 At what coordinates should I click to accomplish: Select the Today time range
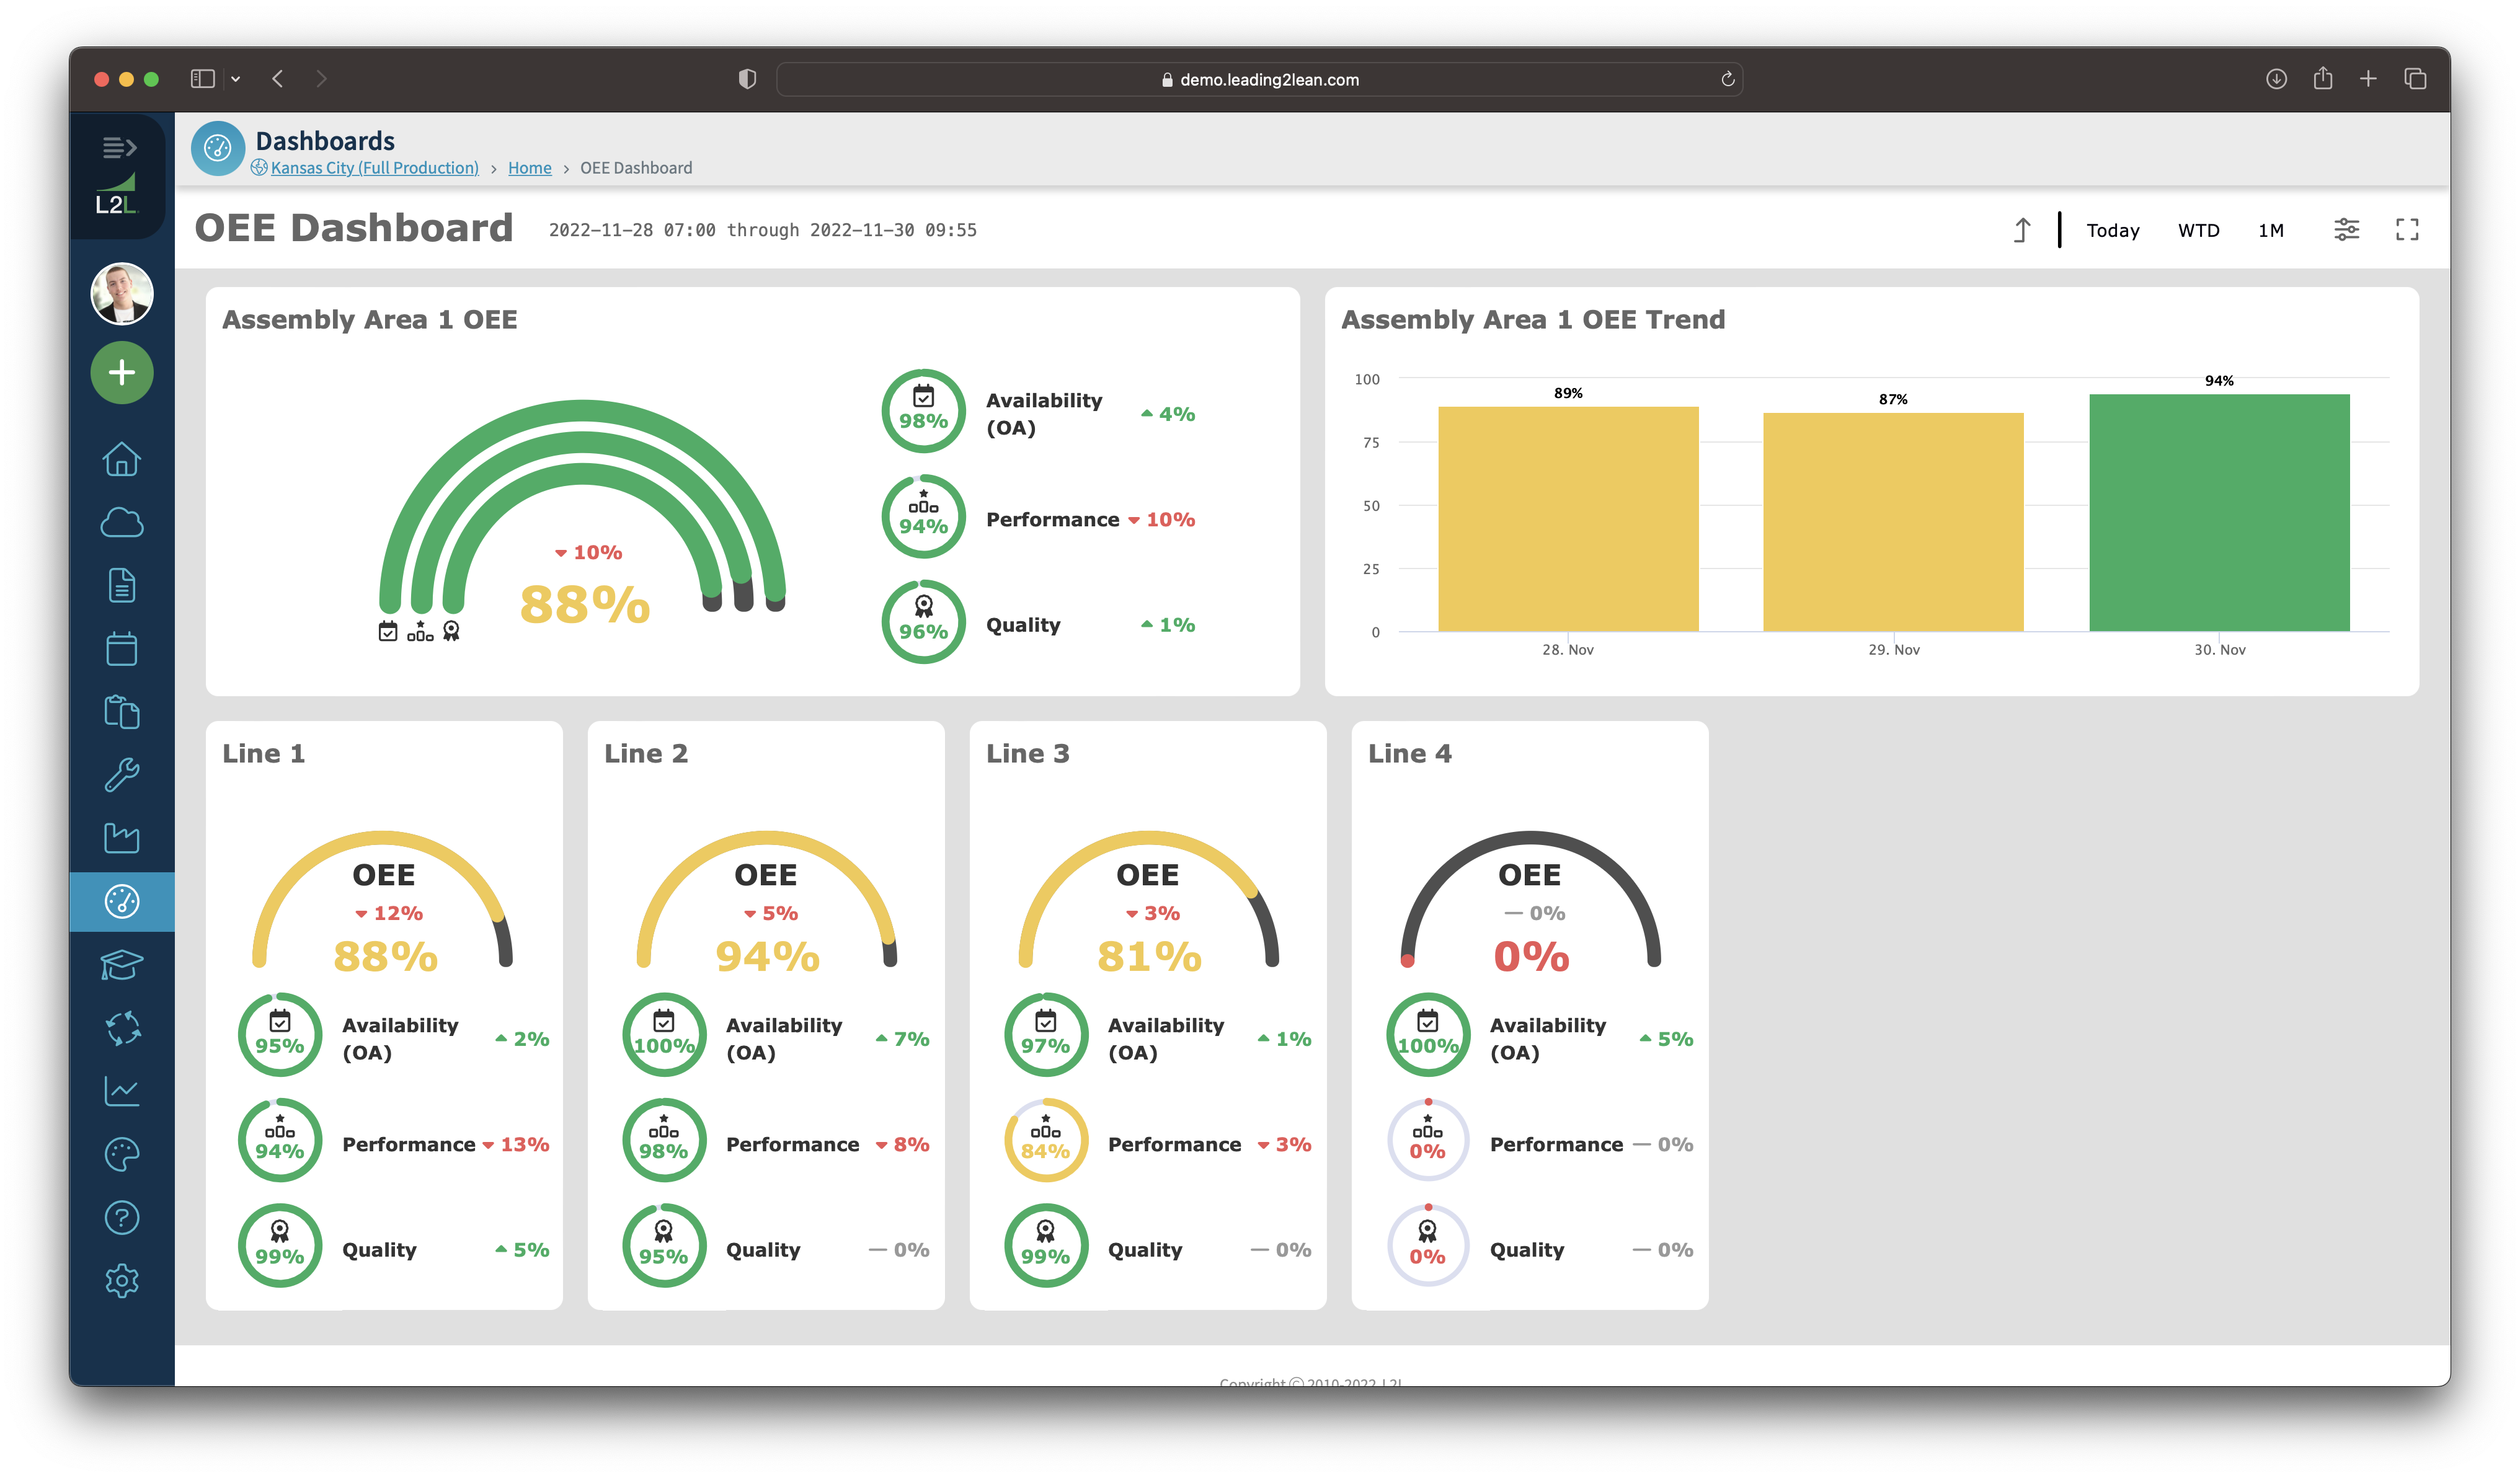click(2112, 230)
